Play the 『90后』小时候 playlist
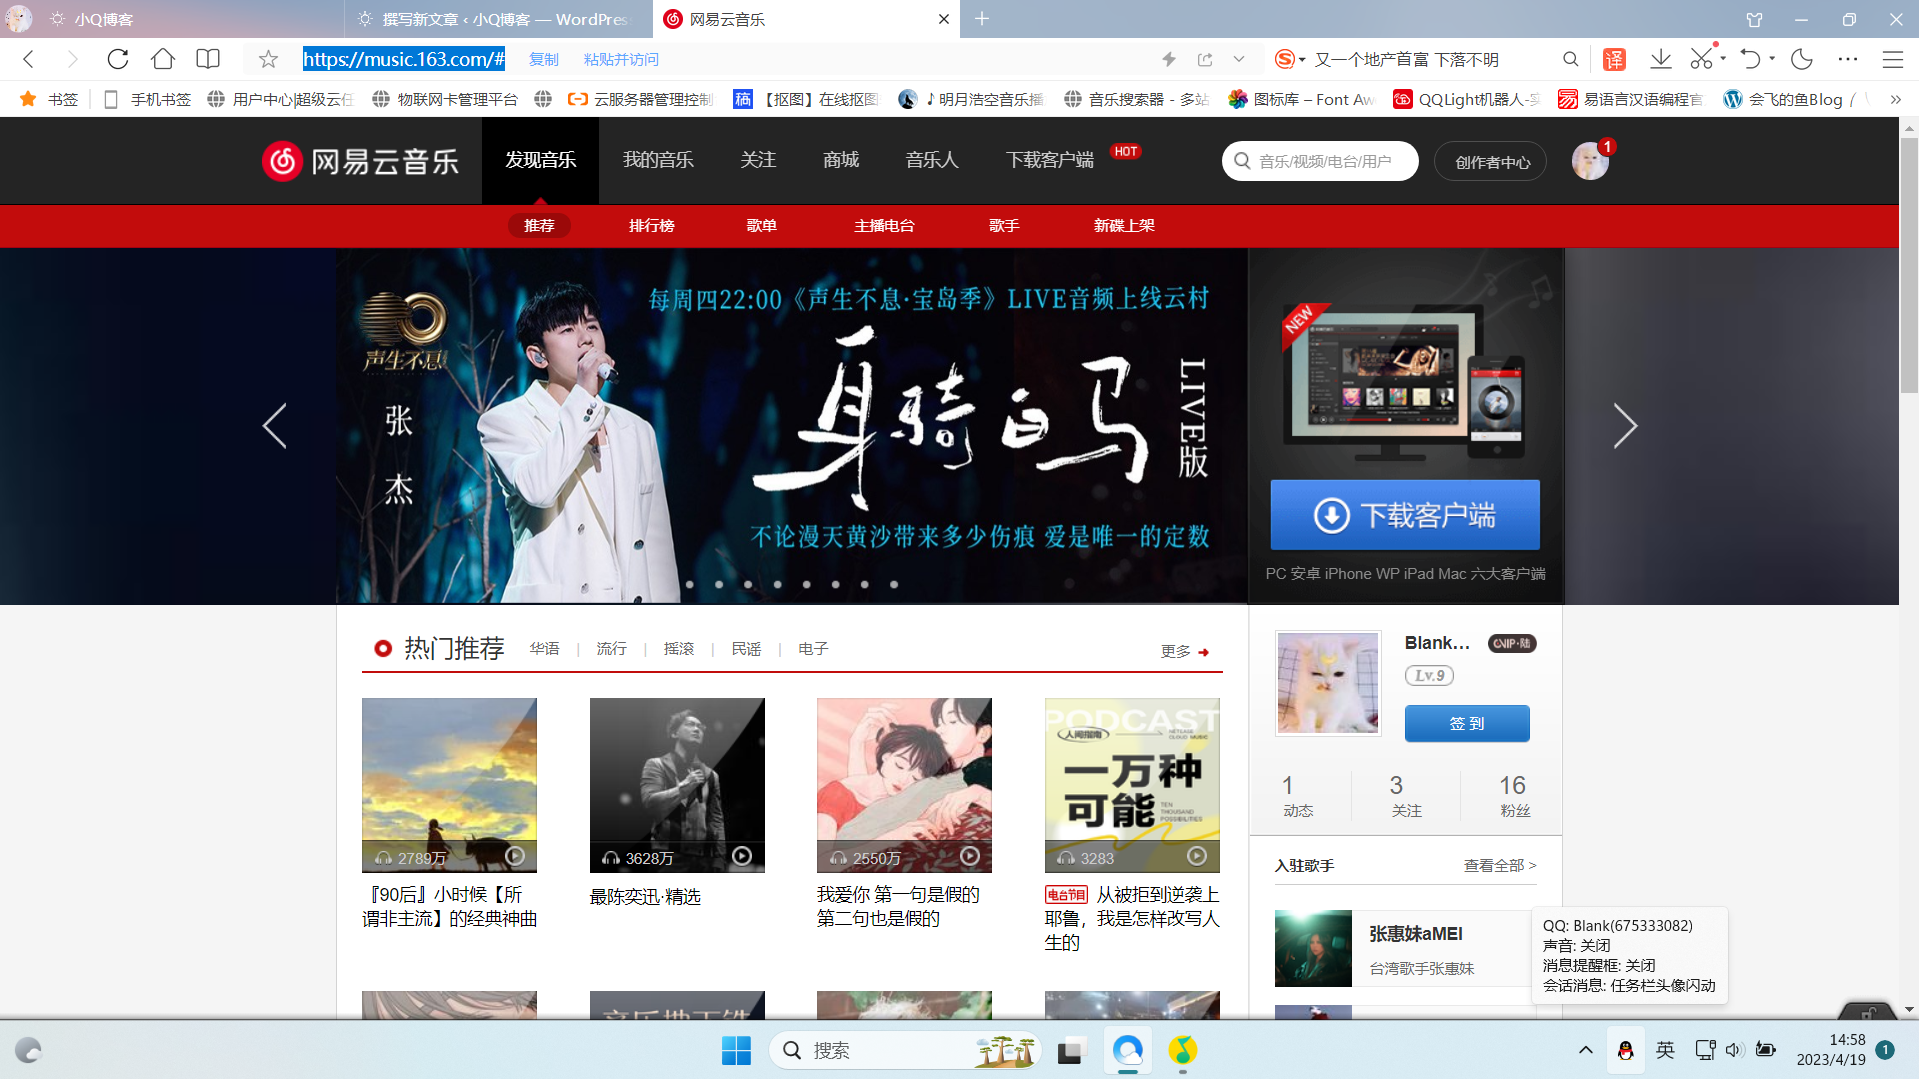1919x1079 pixels. (514, 856)
